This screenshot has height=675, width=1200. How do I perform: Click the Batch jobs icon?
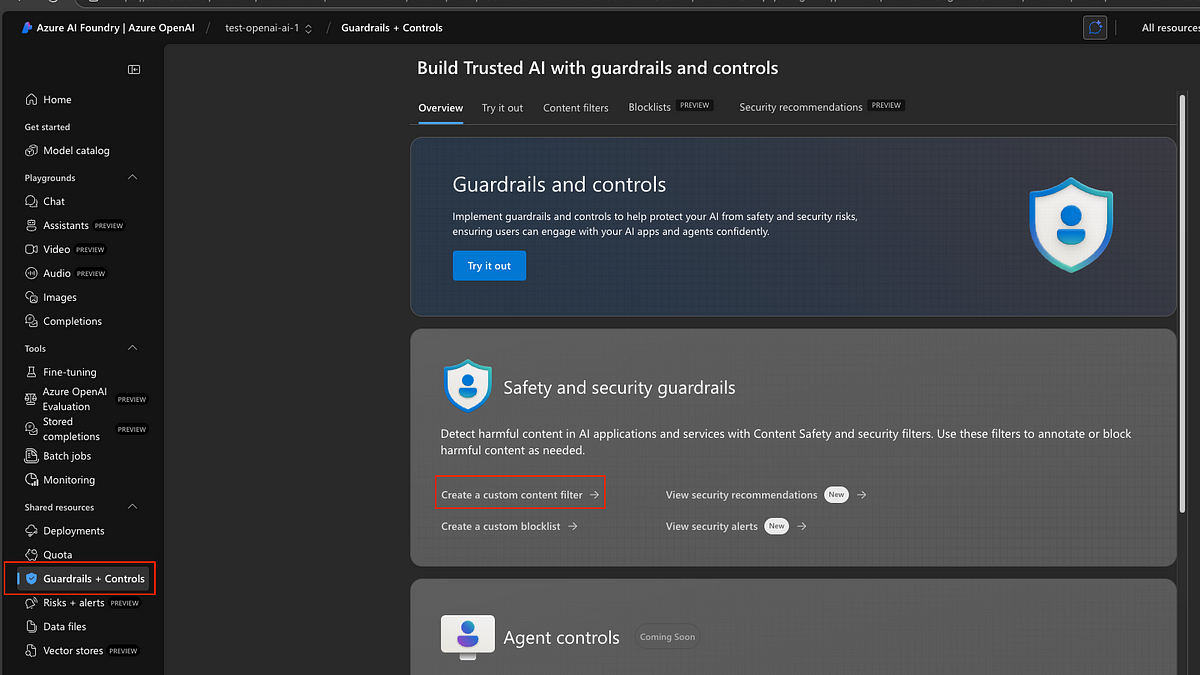[x=32, y=456]
